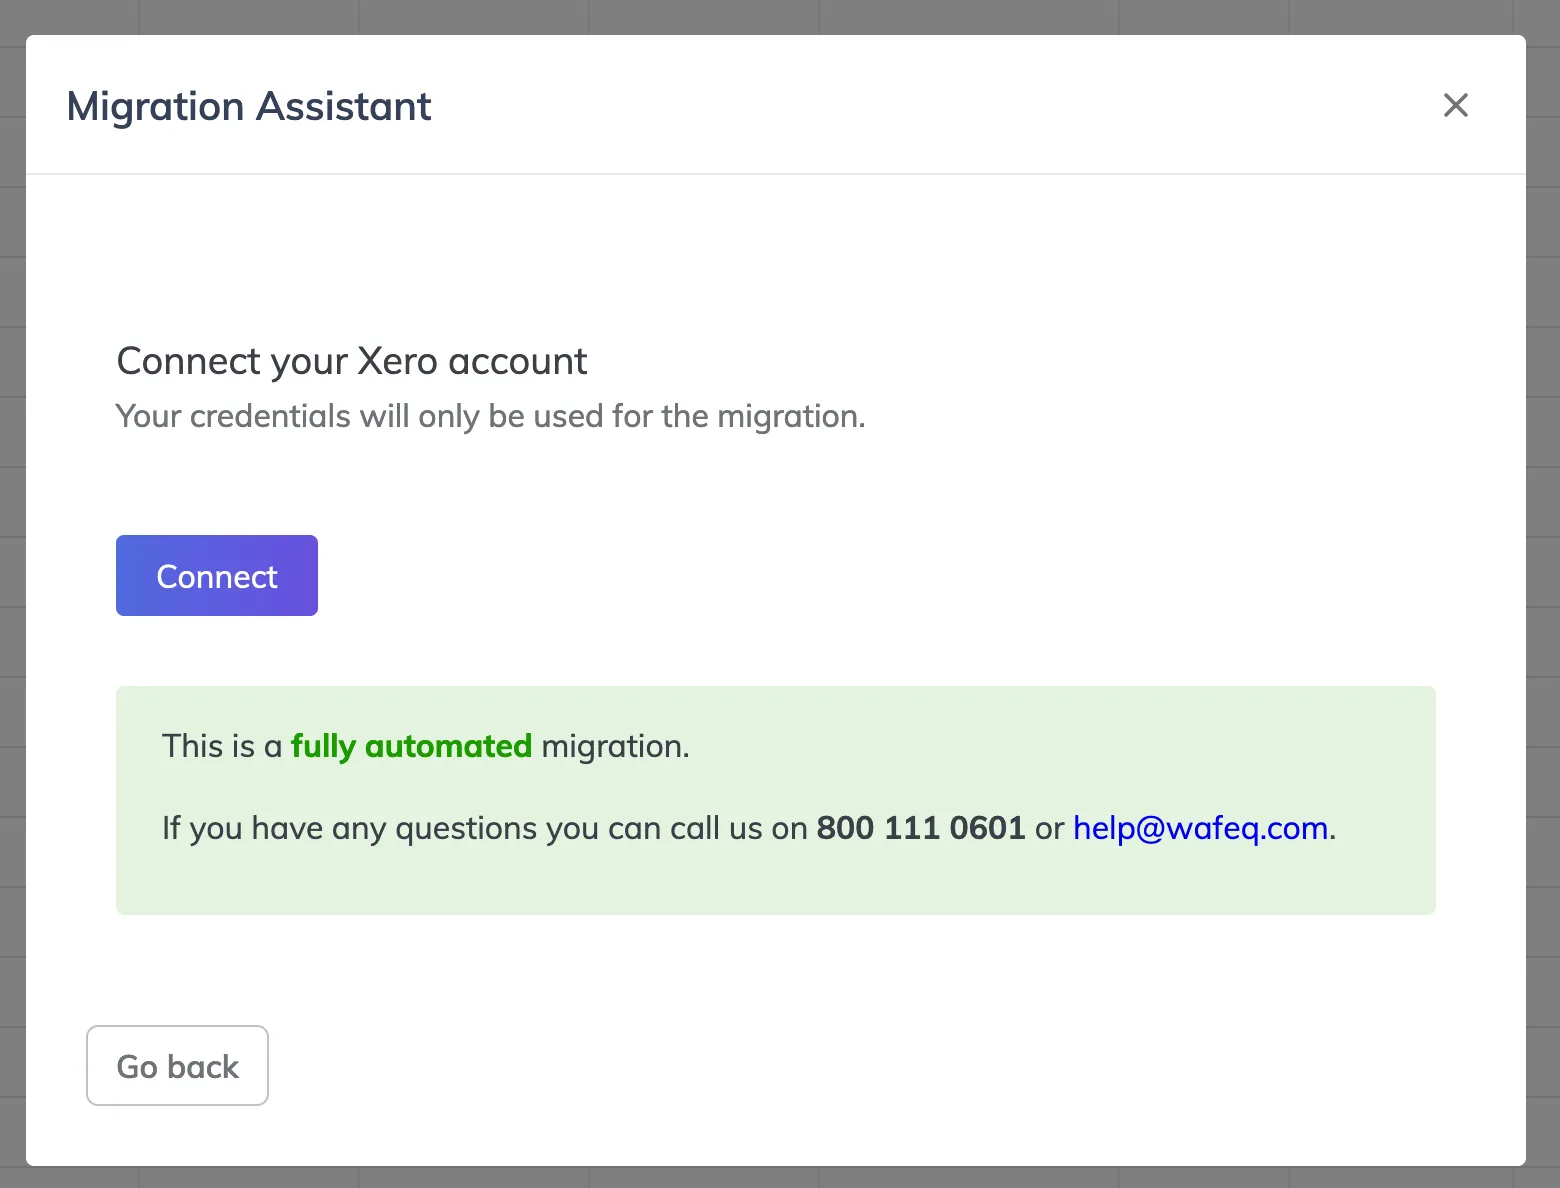The width and height of the screenshot is (1560, 1188).
Task: Select the phone number 800 111 0601
Action: click(920, 828)
